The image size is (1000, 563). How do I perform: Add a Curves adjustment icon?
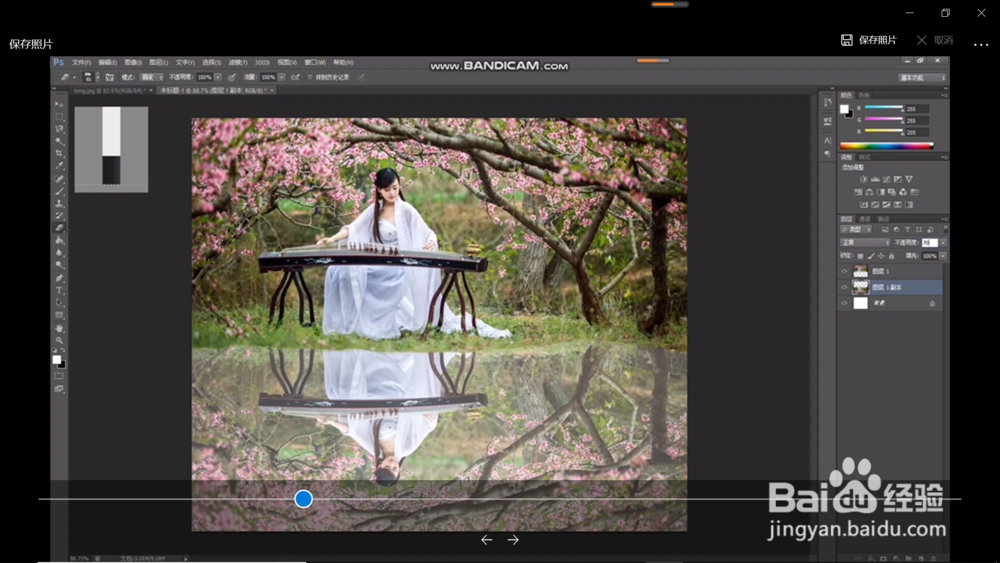pyautogui.click(x=886, y=179)
